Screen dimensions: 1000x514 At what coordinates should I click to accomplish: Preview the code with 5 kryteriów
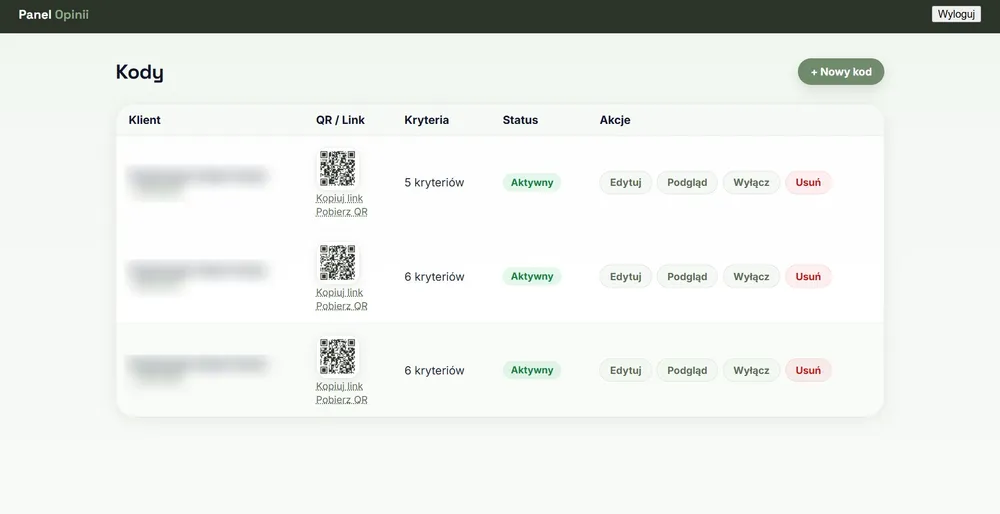click(687, 182)
